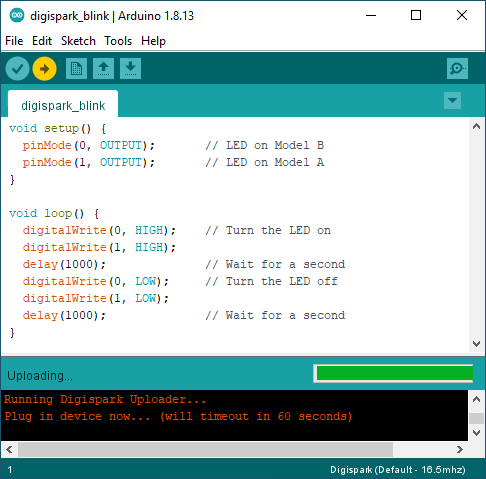Select the digispark_blink tab
486x479 pixels.
pyautogui.click(x=63, y=104)
